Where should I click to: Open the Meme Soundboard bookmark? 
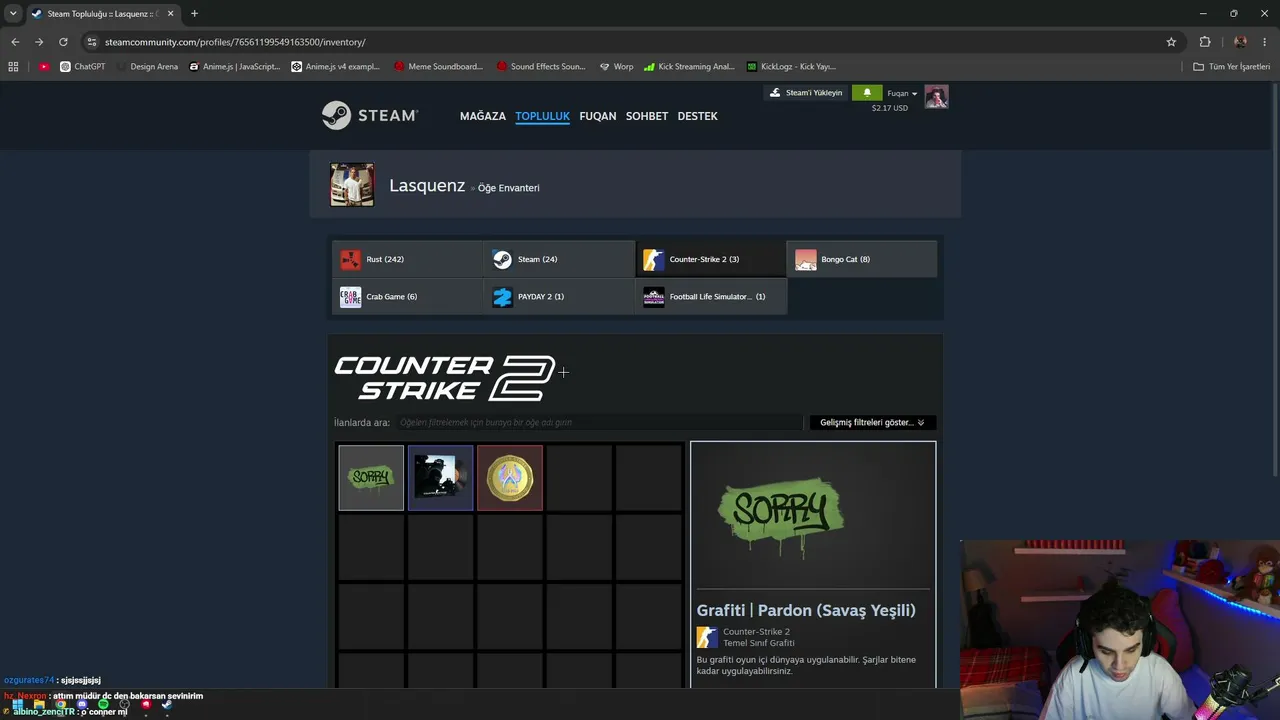click(439, 67)
